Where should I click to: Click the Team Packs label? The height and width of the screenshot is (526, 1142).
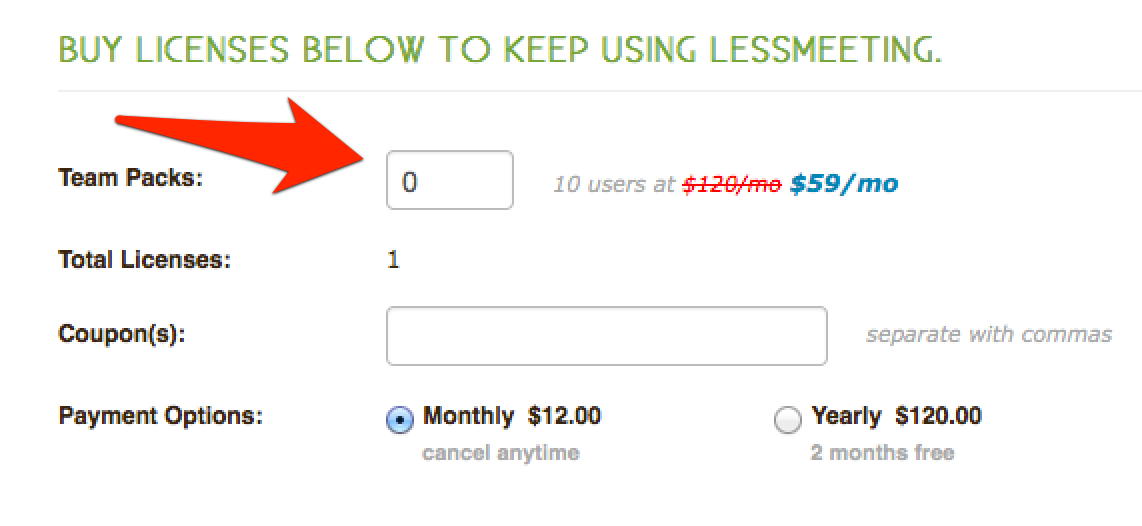[130, 178]
